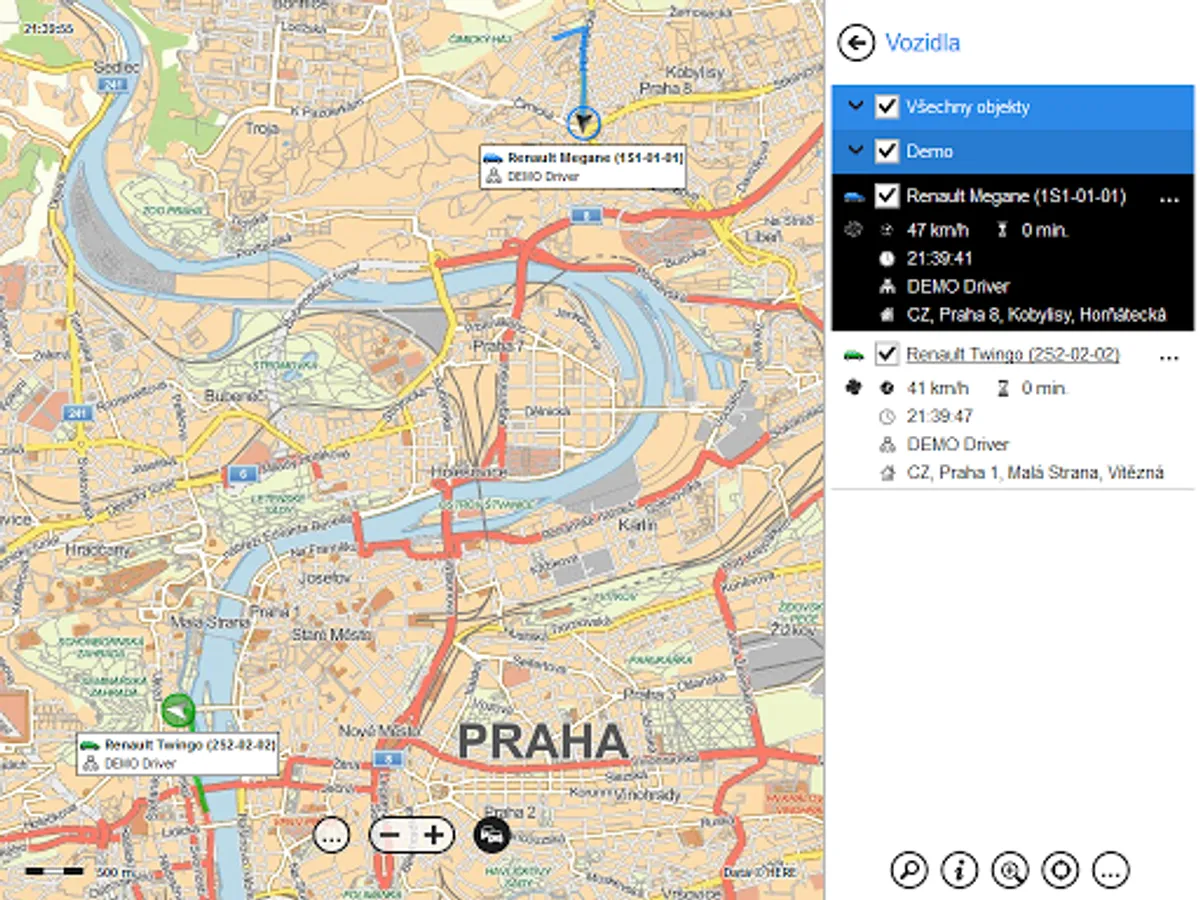The width and height of the screenshot is (1200, 900).
Task: Open the more options button in bottom panel bar
Action: pyautogui.click(x=1111, y=869)
